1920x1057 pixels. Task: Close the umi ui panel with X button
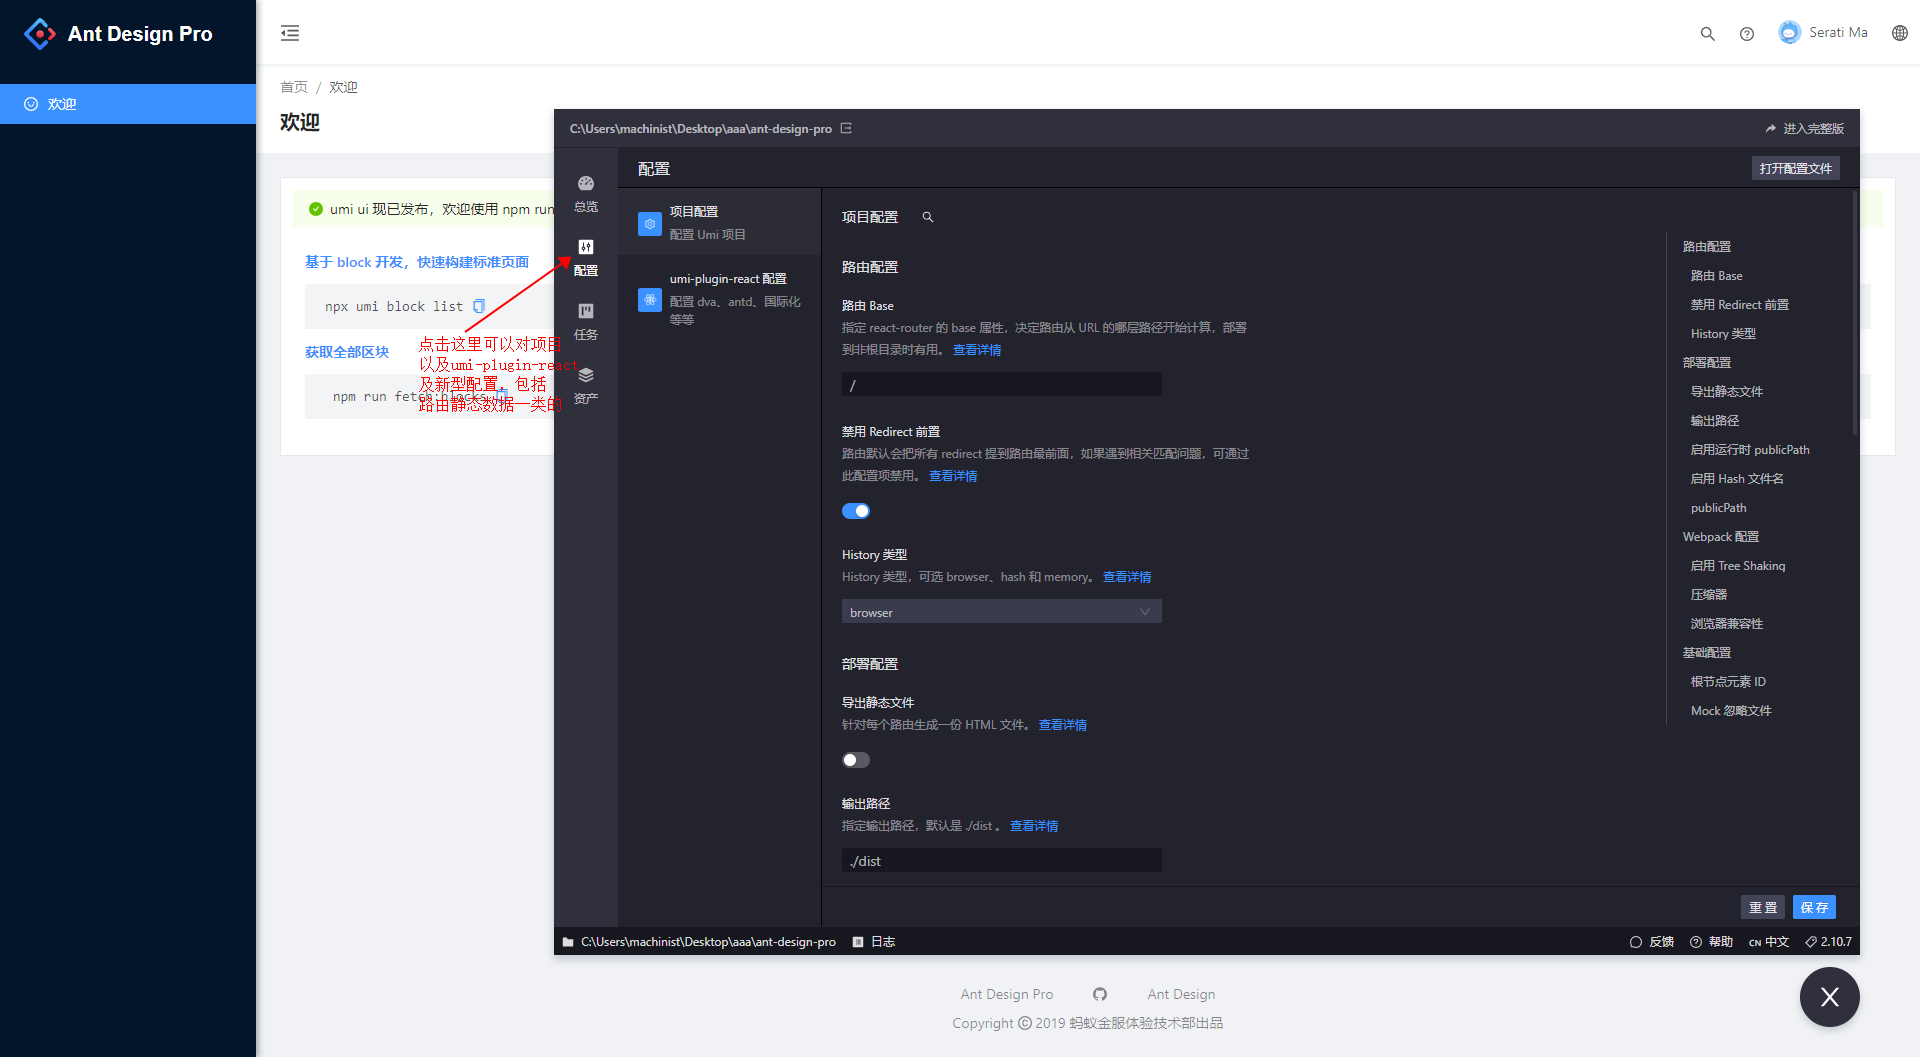tap(1830, 997)
